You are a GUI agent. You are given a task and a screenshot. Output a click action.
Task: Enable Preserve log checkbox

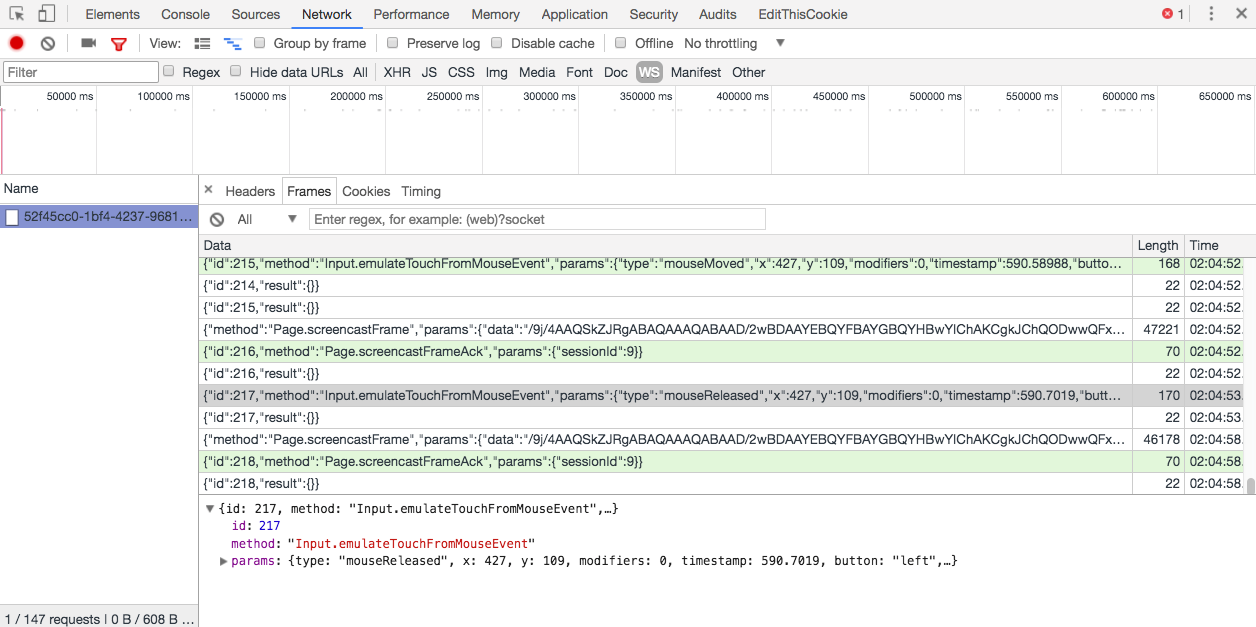(393, 43)
